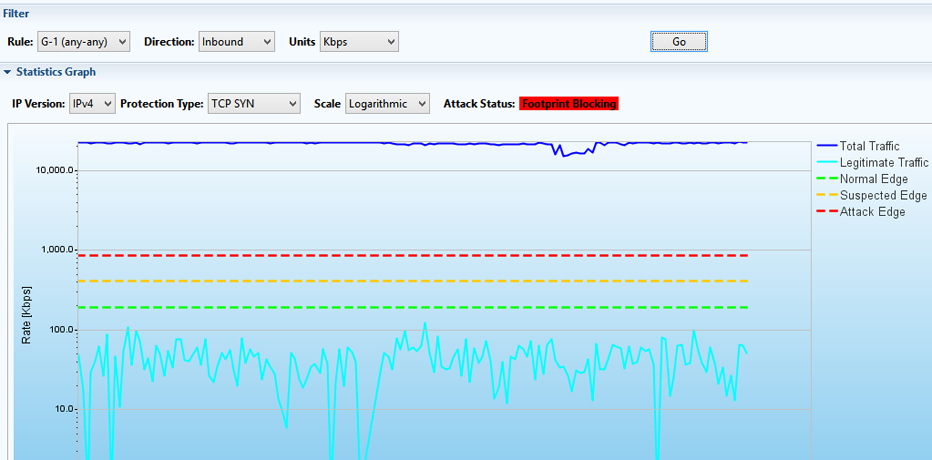Click the Rate [Kbps] axis title
The height and width of the screenshot is (460, 932).
click(x=26, y=316)
